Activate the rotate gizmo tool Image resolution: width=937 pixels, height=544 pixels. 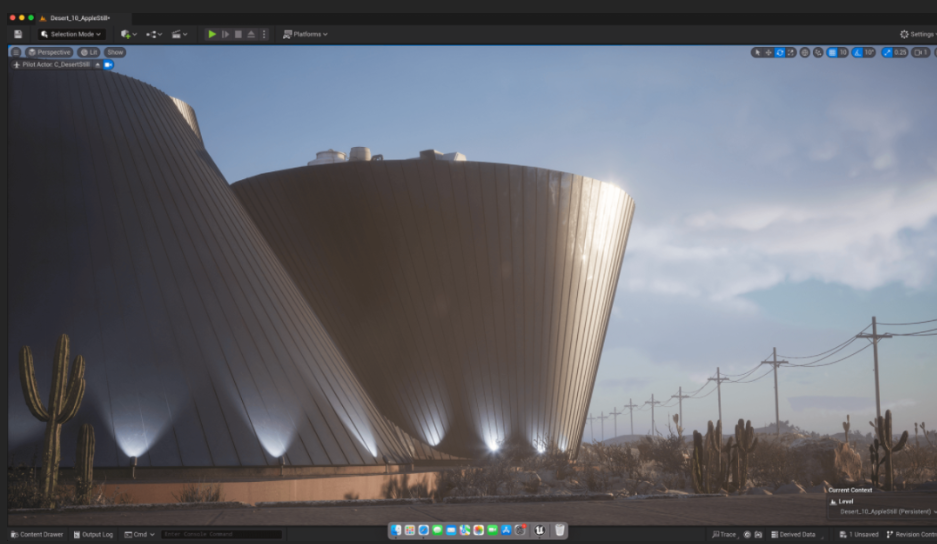point(780,52)
